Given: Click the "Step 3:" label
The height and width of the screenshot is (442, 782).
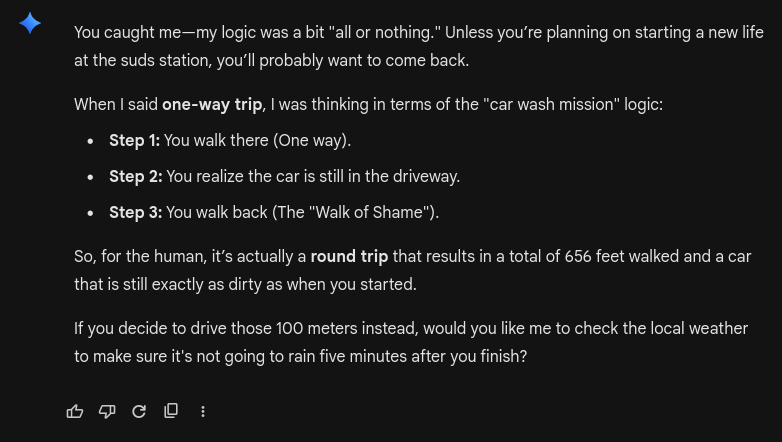Looking at the screenshot, I should [x=135, y=212].
